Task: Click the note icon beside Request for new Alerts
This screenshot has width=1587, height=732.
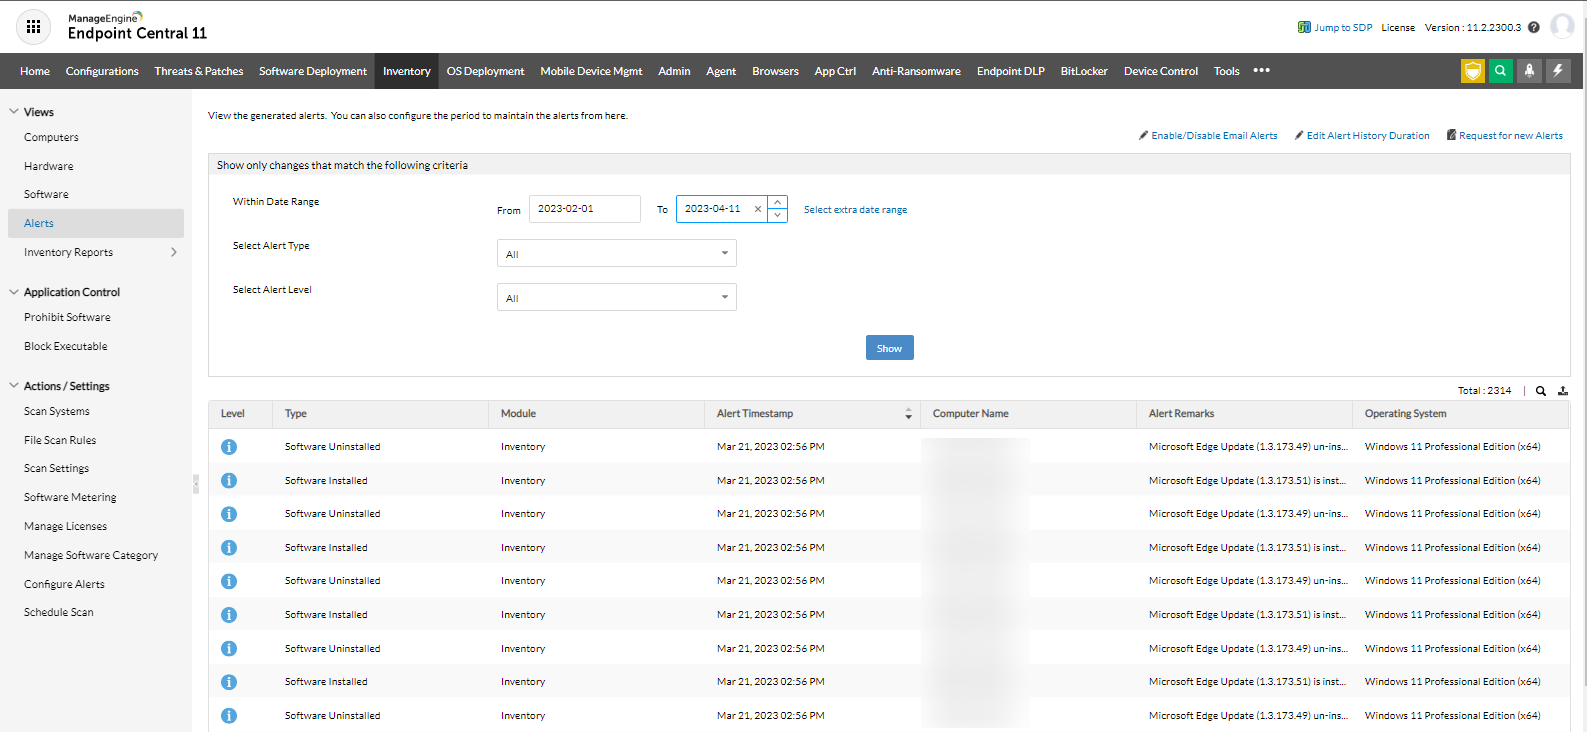Action: pyautogui.click(x=1451, y=135)
